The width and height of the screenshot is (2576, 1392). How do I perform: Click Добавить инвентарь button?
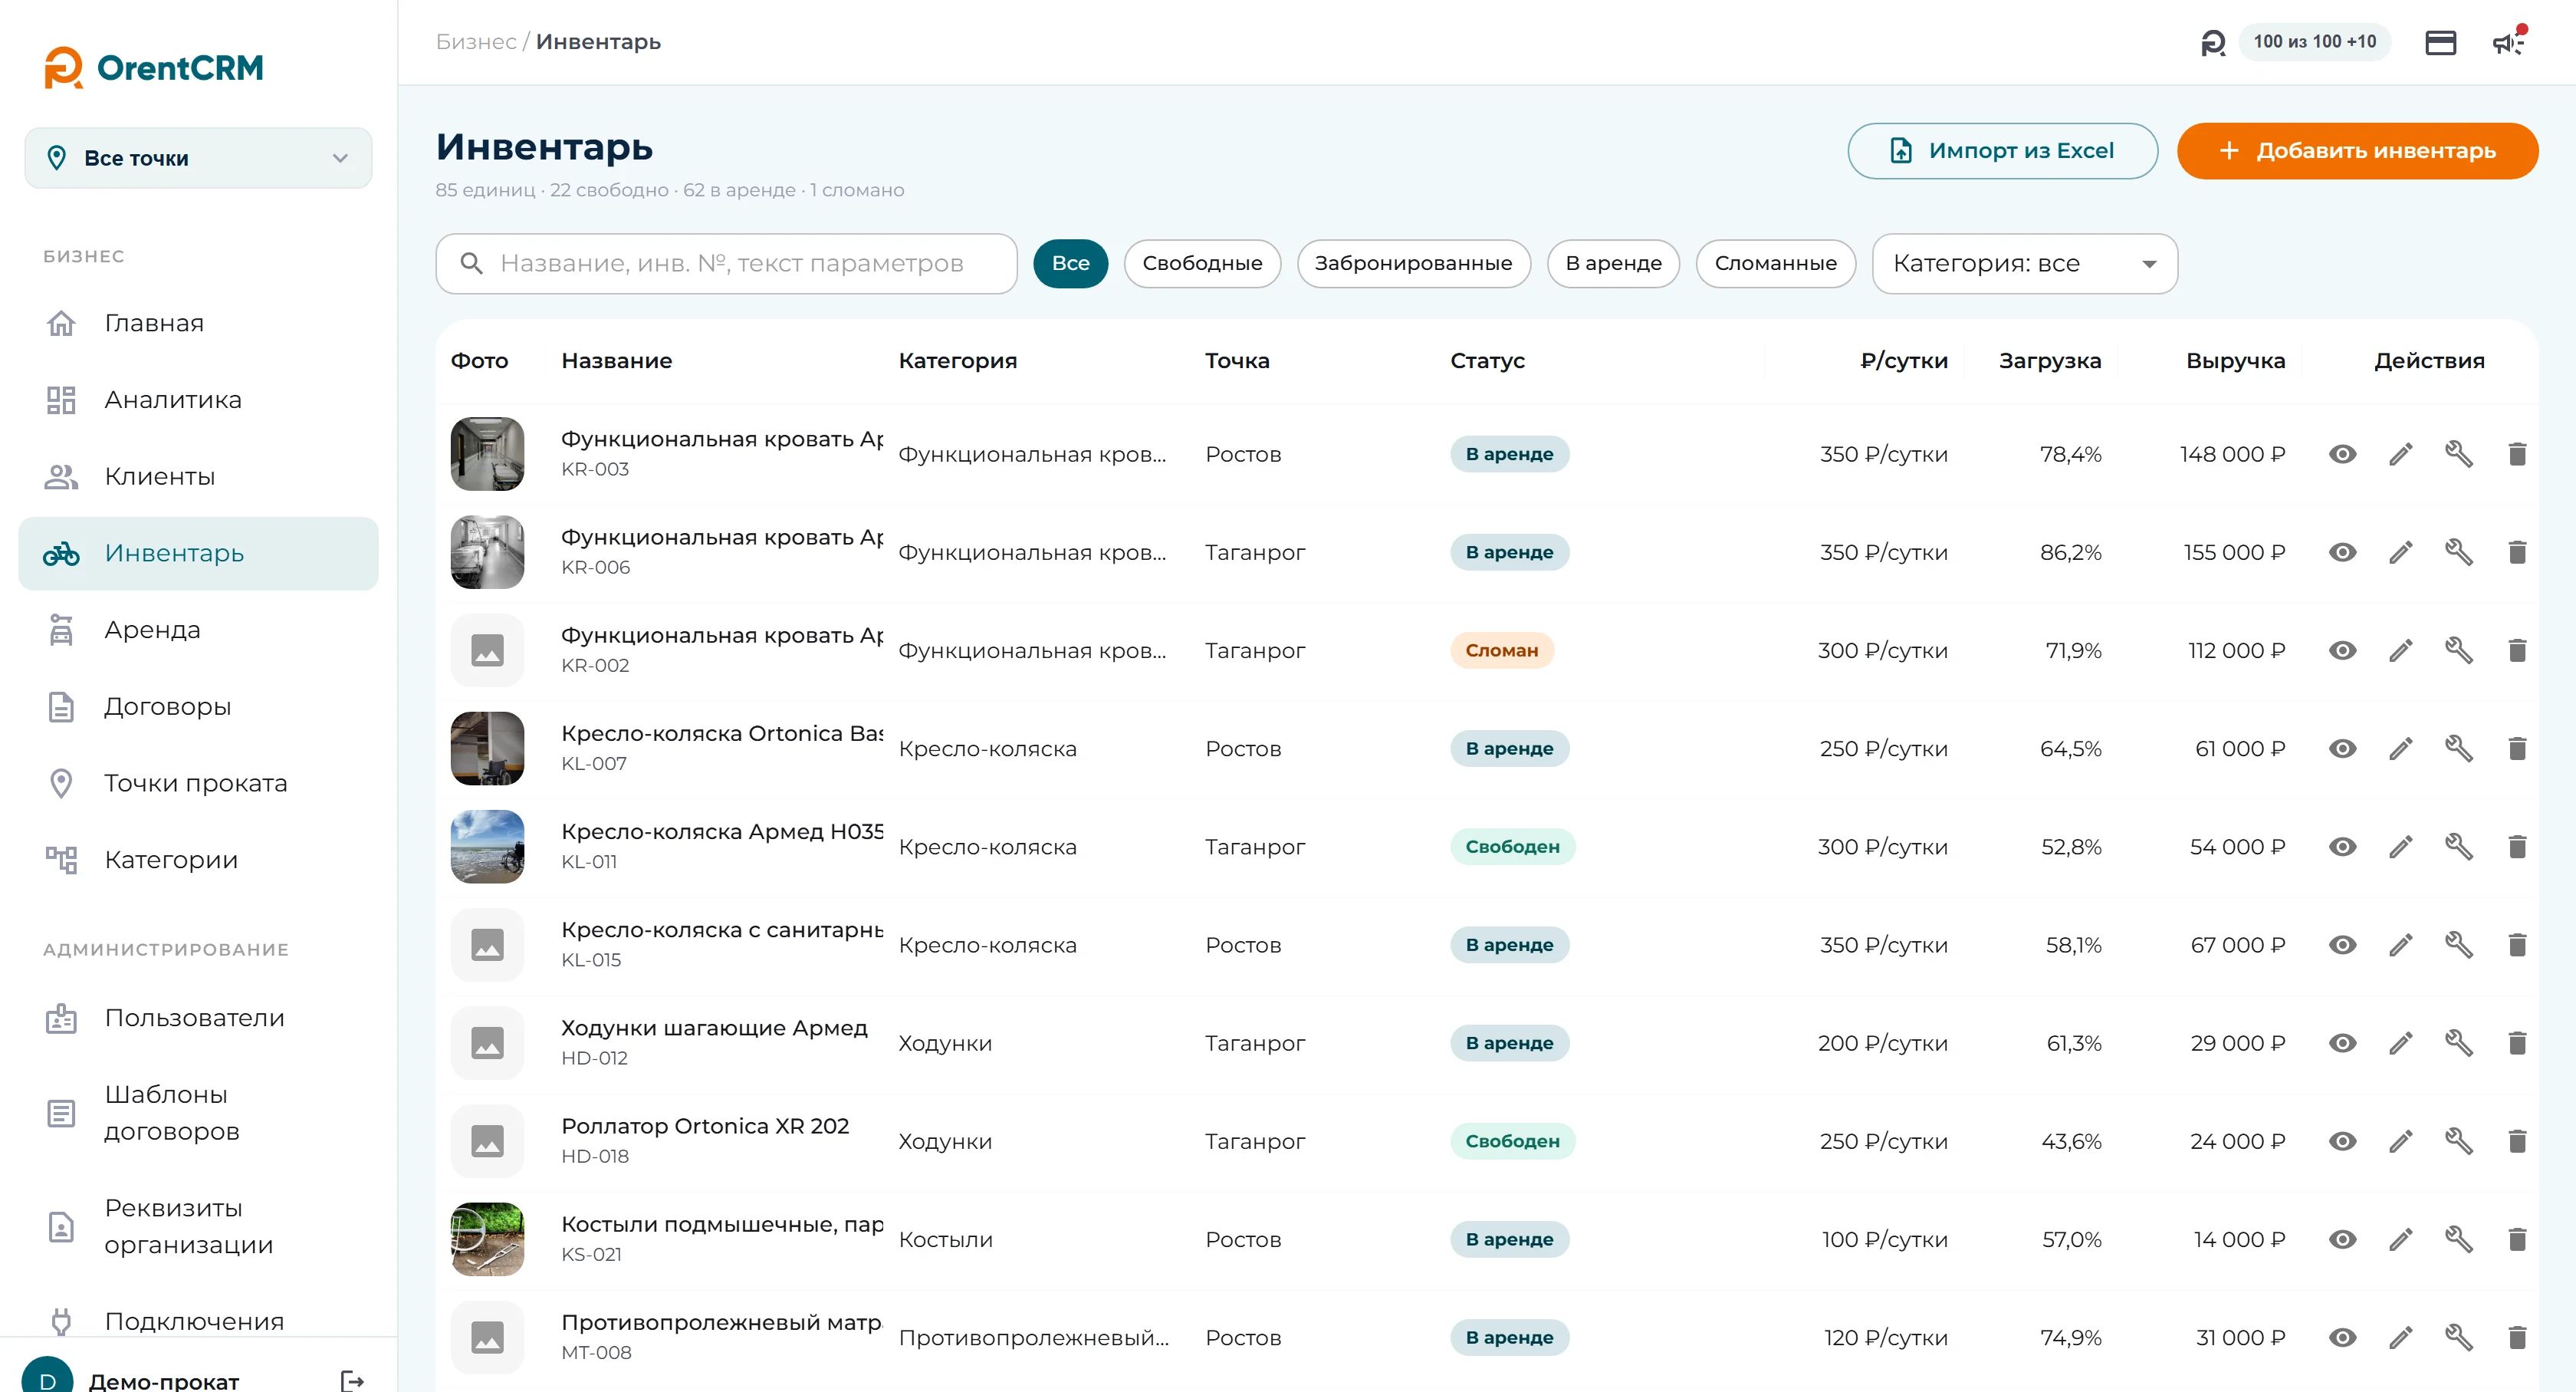[x=2357, y=151]
